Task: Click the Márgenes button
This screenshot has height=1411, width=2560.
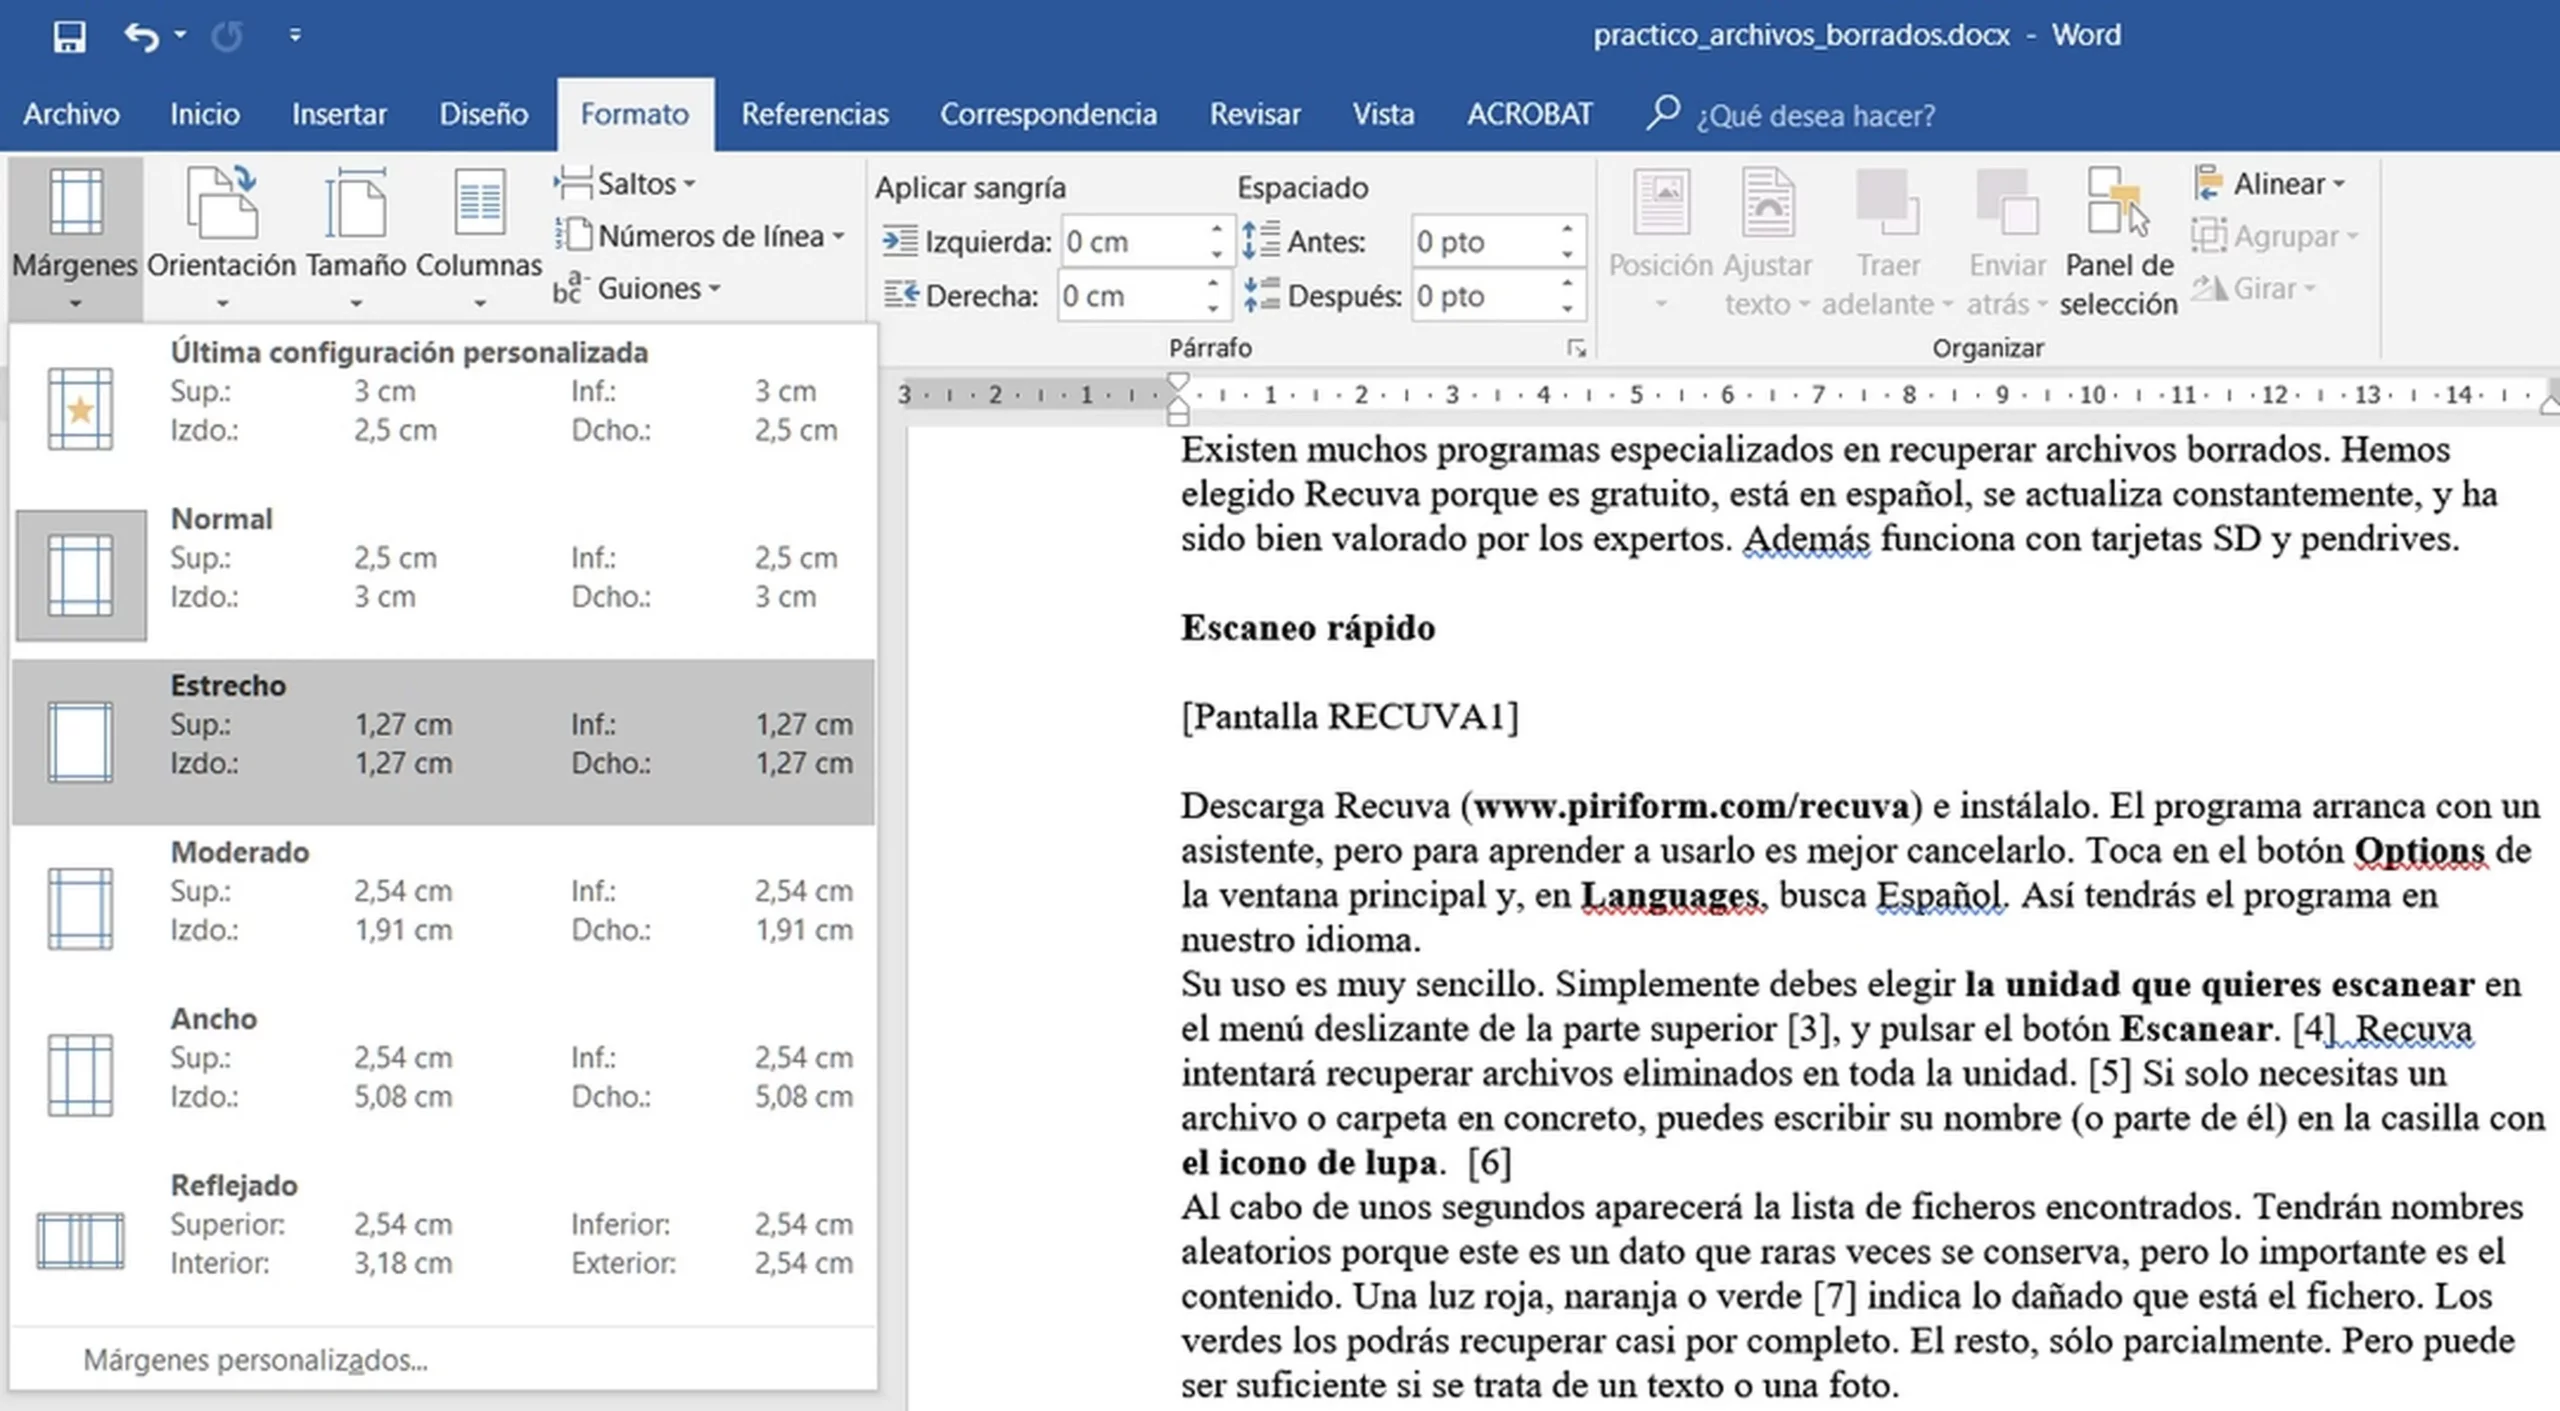Action: tap(75, 238)
